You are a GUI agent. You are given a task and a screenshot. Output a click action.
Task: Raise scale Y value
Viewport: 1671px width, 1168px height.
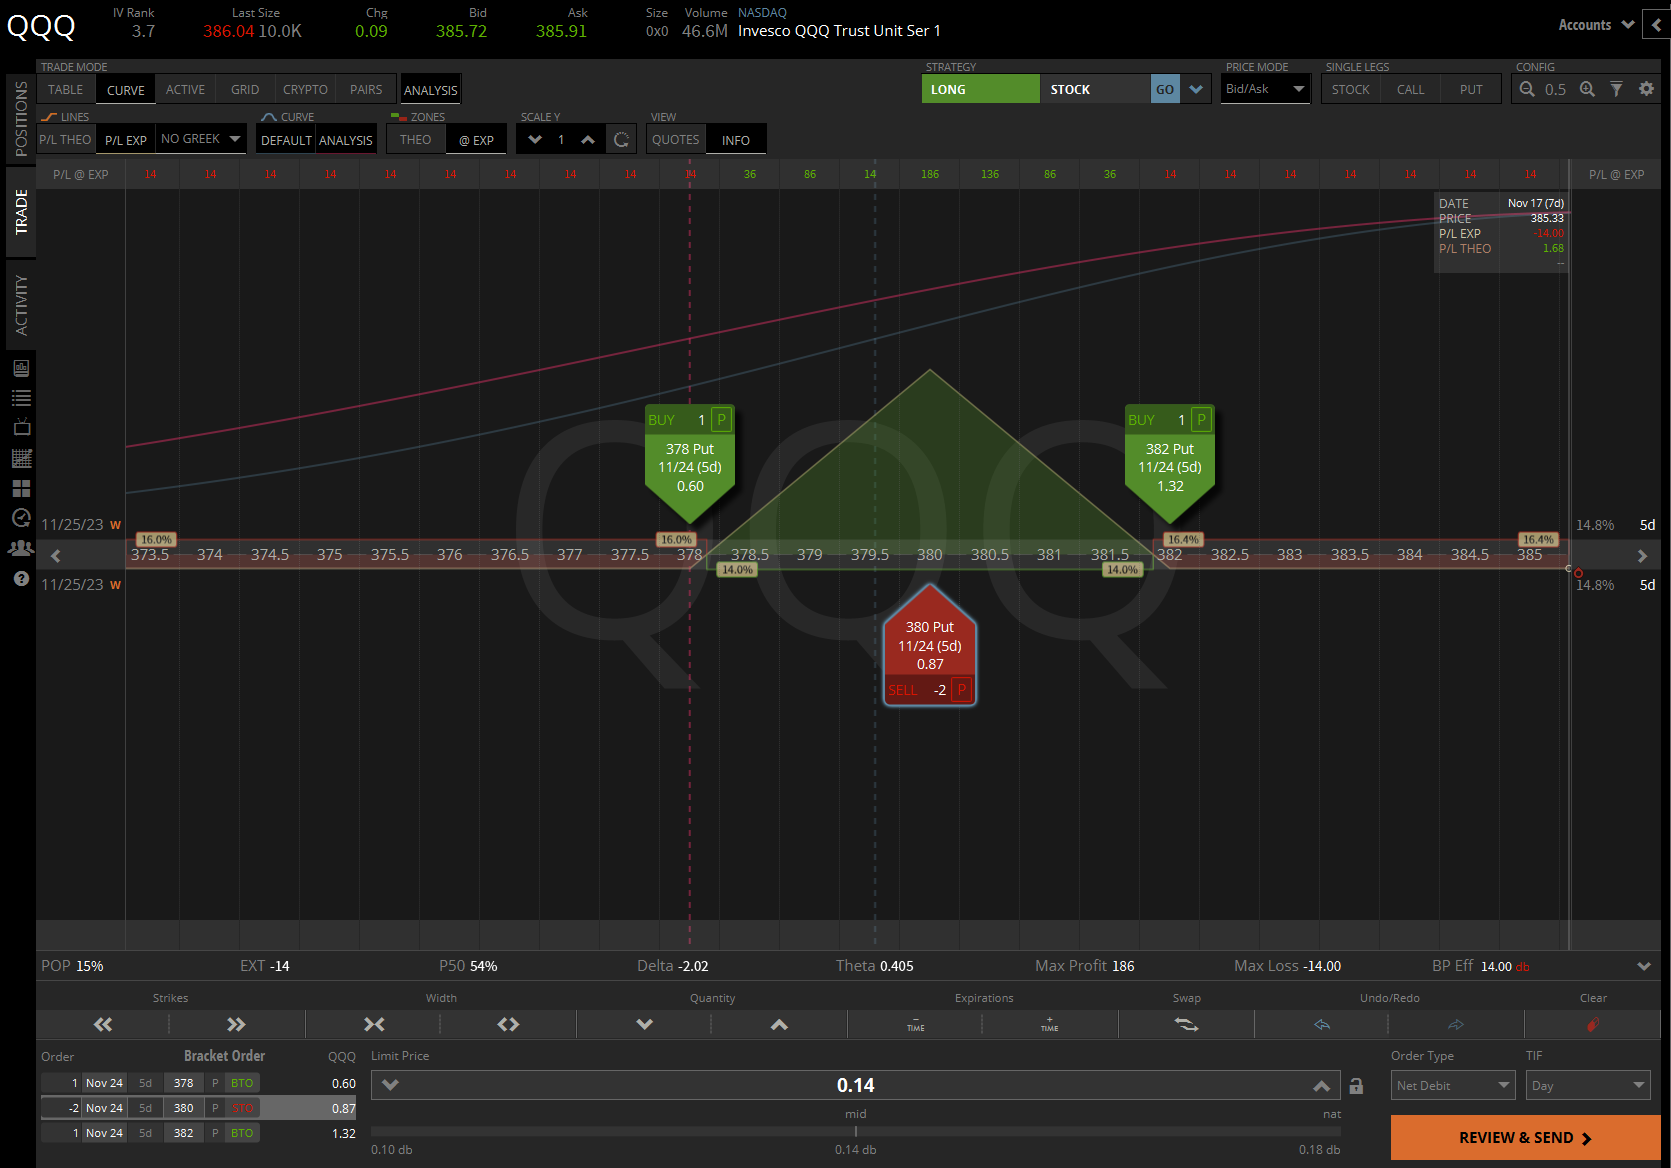click(588, 140)
